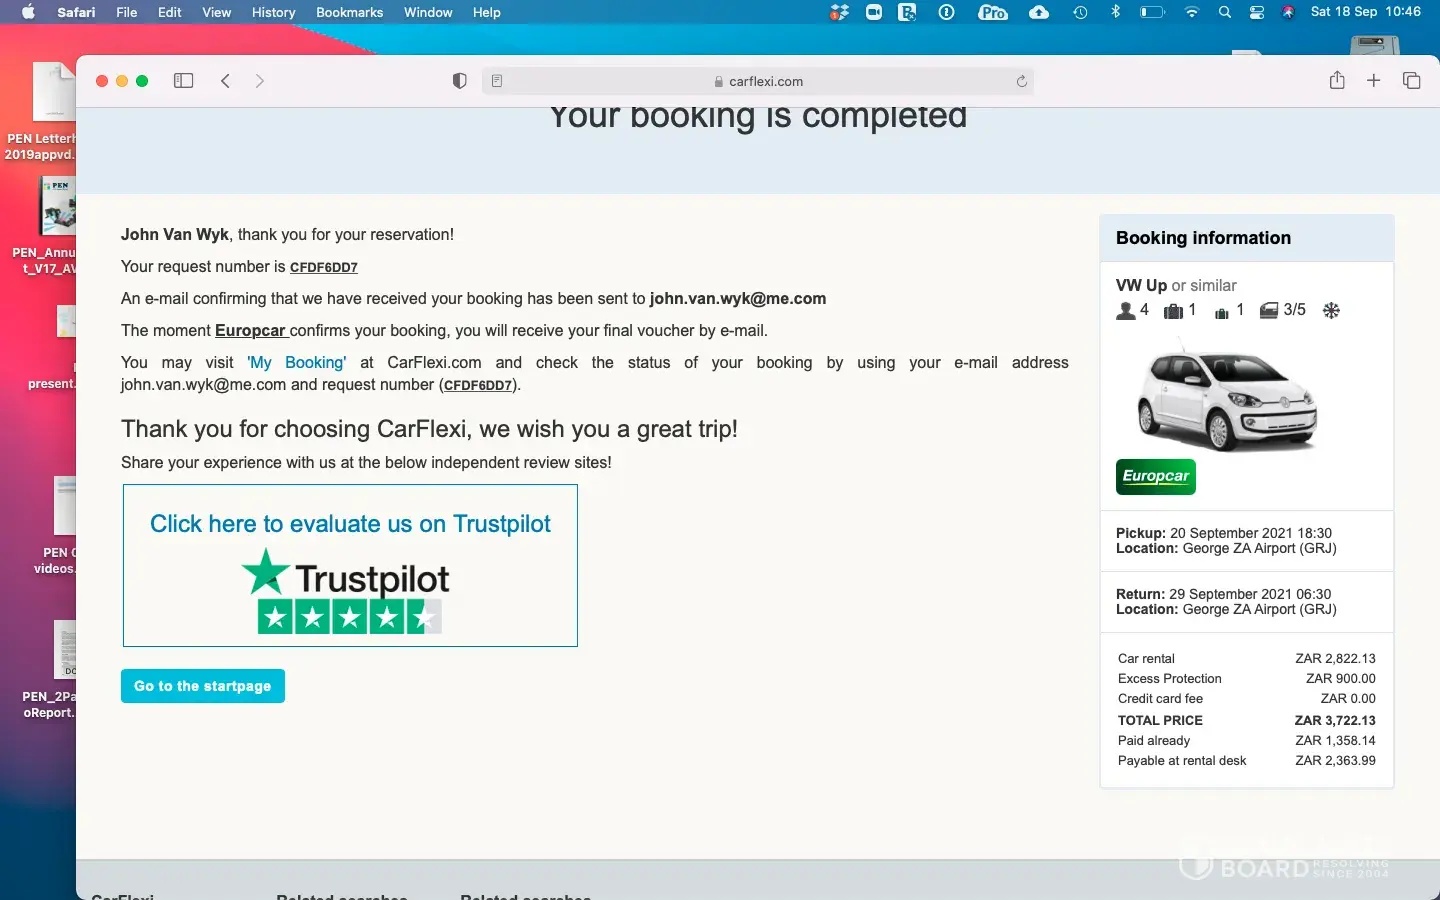Go back to the previous page
Viewport: 1440px width, 900px height.
[x=226, y=81]
